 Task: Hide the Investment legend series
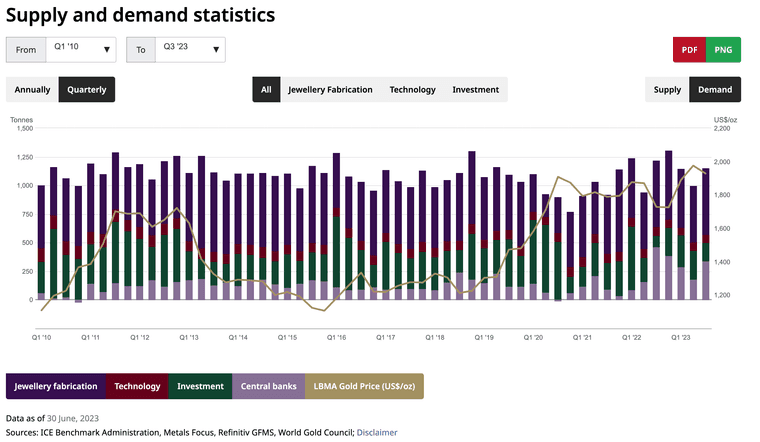pos(200,386)
